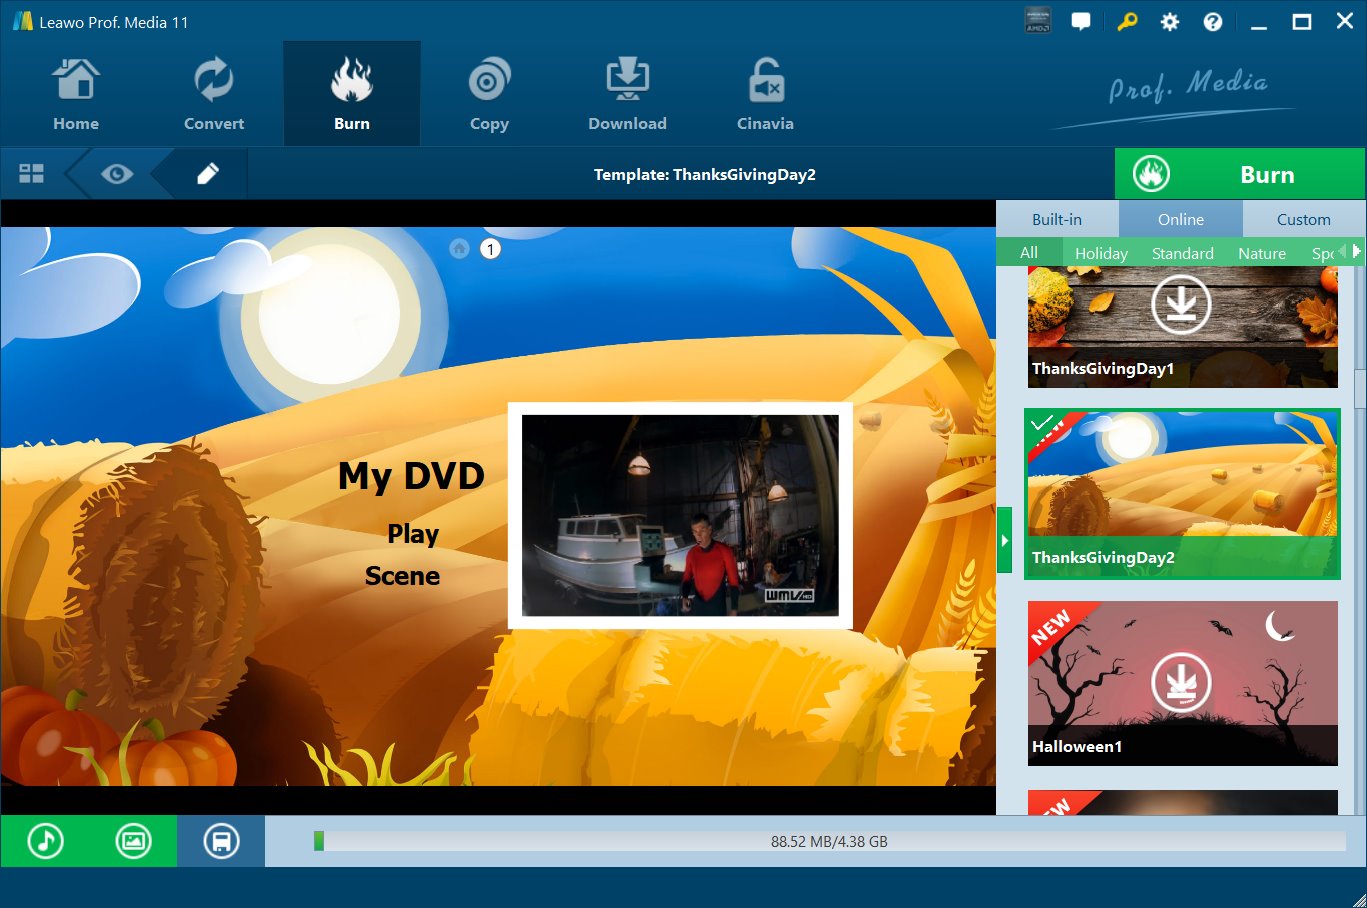Preview the menu with the eye icon
The width and height of the screenshot is (1367, 908).
(x=117, y=174)
